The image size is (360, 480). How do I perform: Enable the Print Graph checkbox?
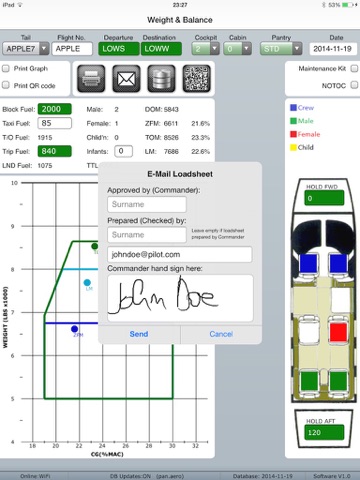[6, 69]
